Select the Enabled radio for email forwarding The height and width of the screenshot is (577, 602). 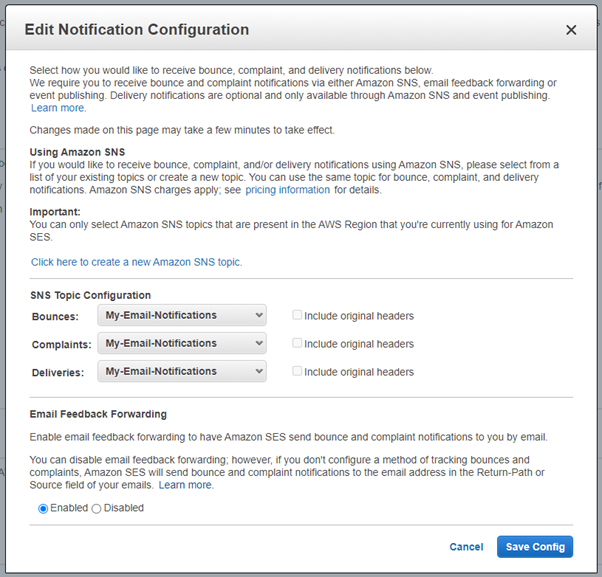coord(43,508)
